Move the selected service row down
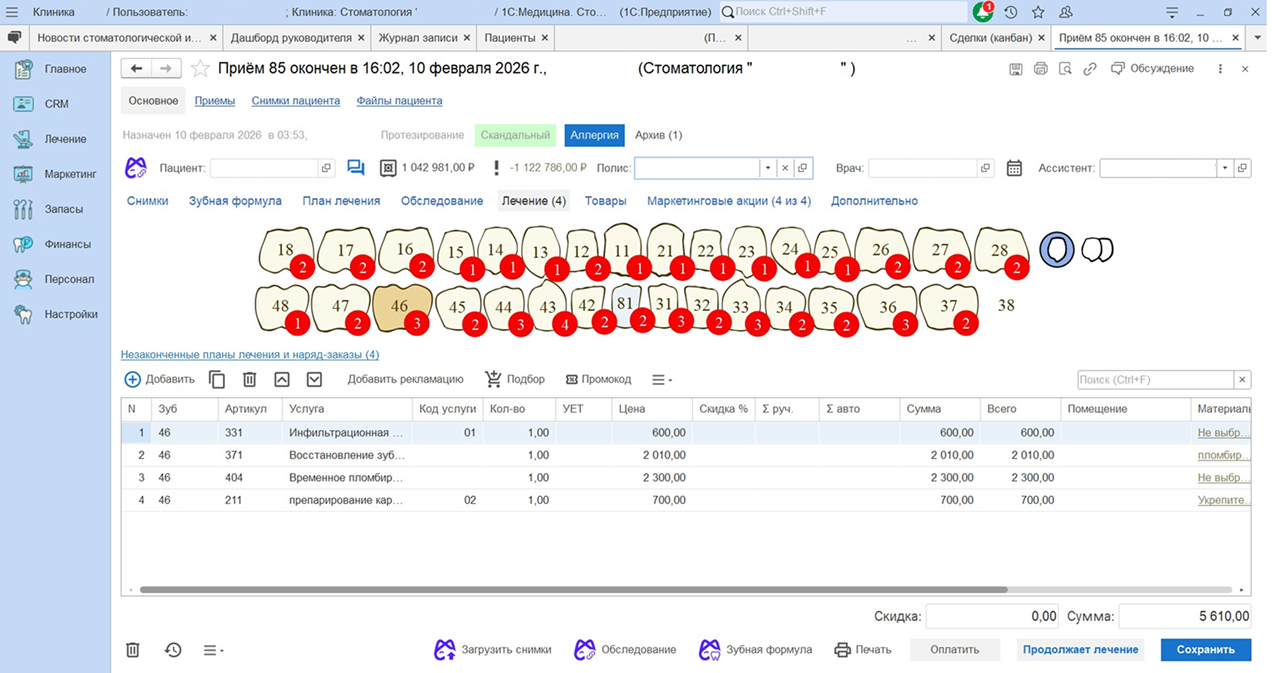Image resolution: width=1272 pixels, height=673 pixels. click(x=314, y=380)
